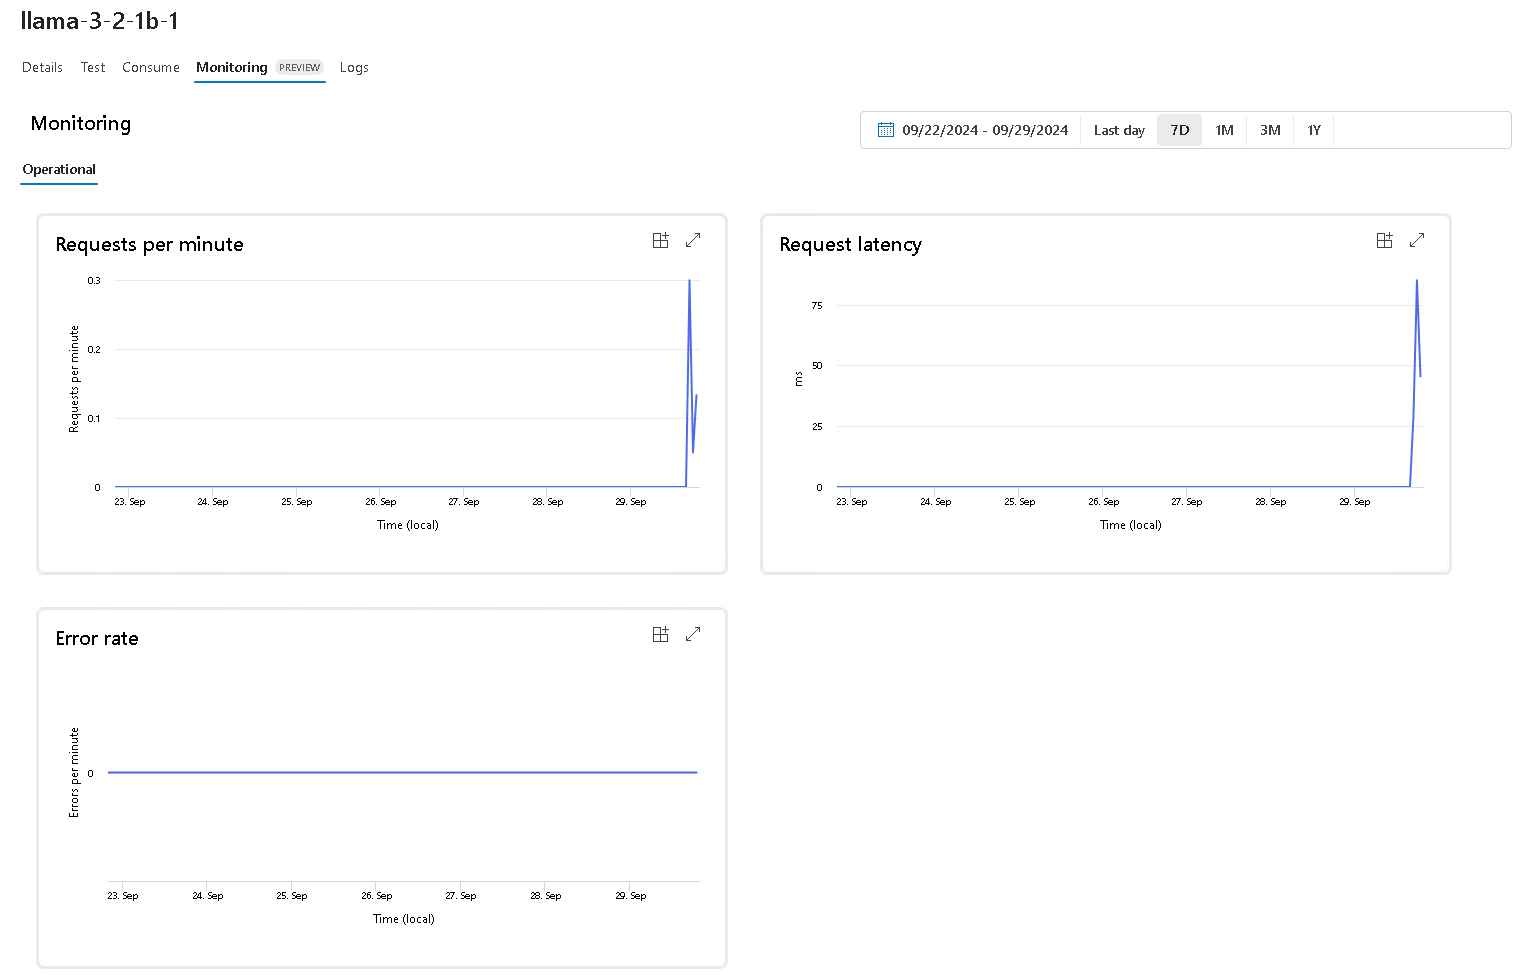Set time range to 3M
Screen dimensions: 1513x978
(x=1270, y=130)
